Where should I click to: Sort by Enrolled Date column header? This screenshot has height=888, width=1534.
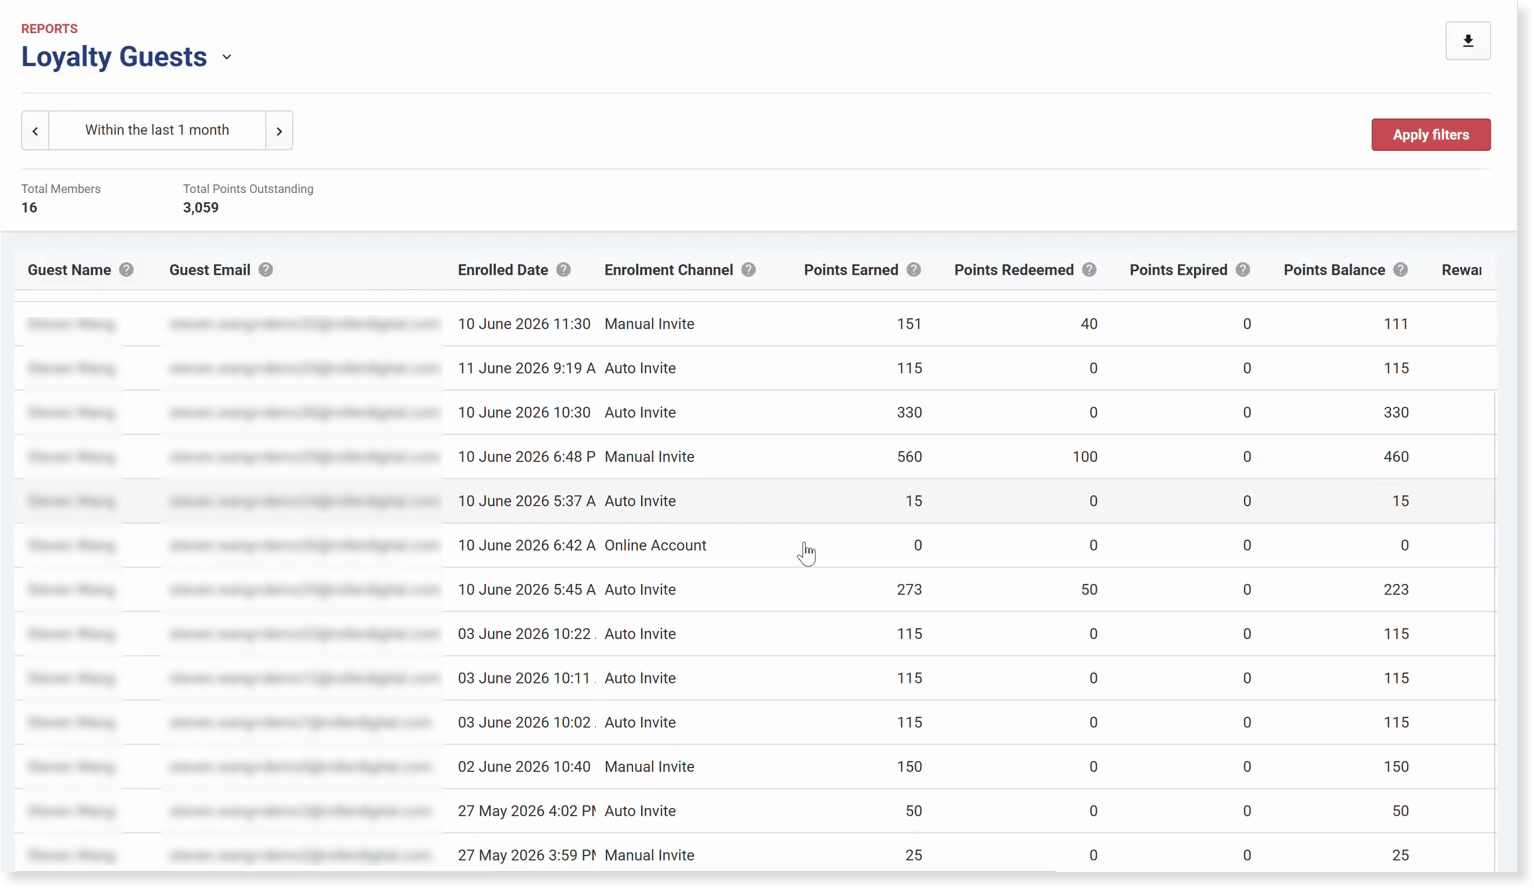click(x=503, y=270)
